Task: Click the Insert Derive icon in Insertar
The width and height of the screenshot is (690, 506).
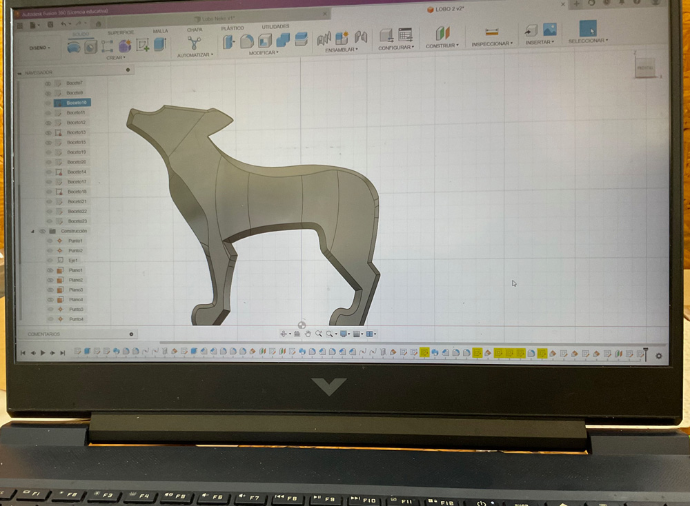Action: [531, 30]
